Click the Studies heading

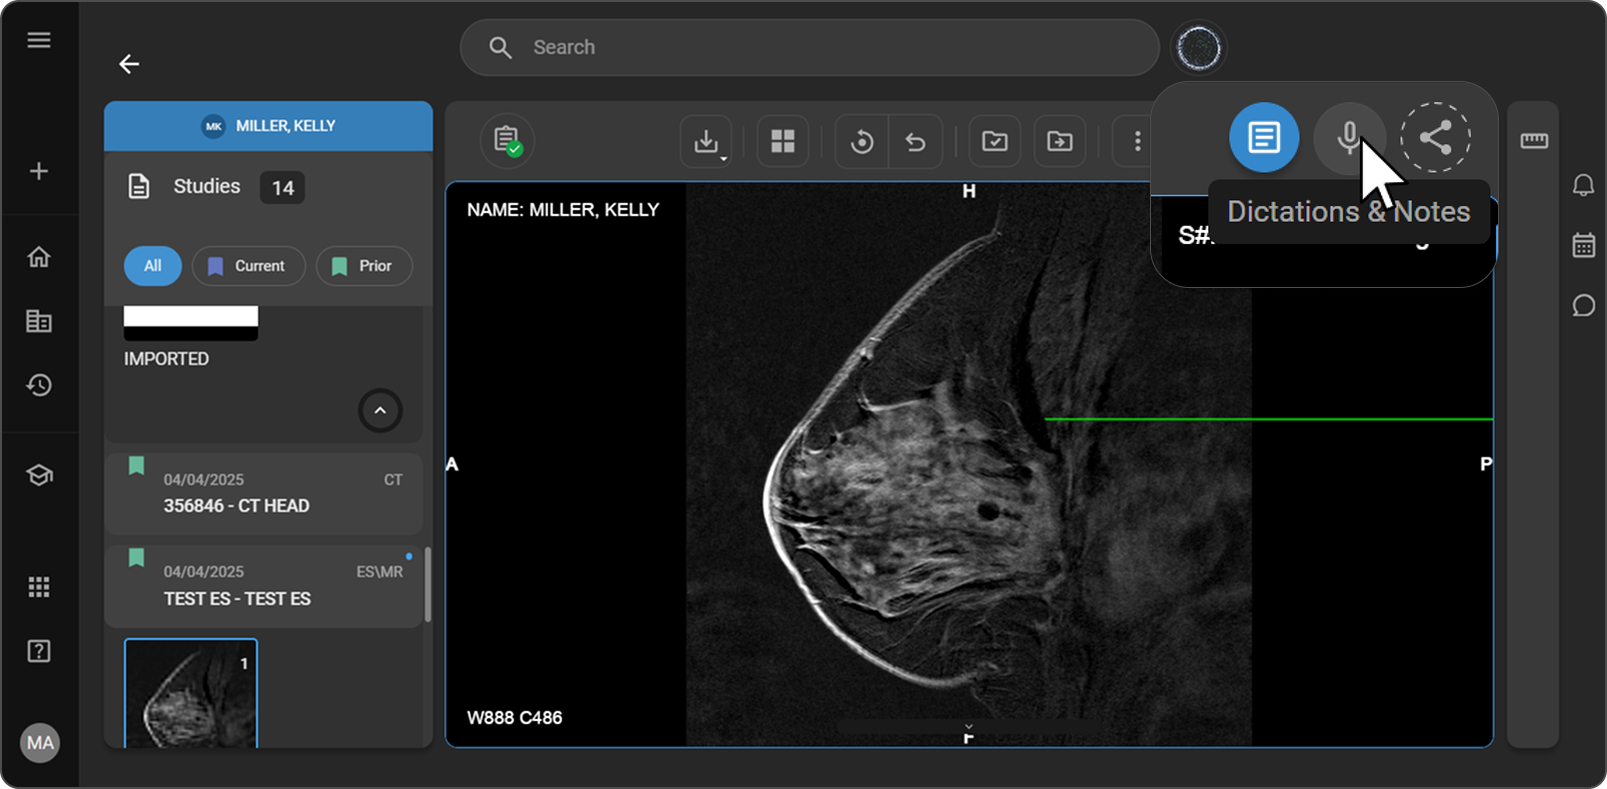tap(207, 186)
